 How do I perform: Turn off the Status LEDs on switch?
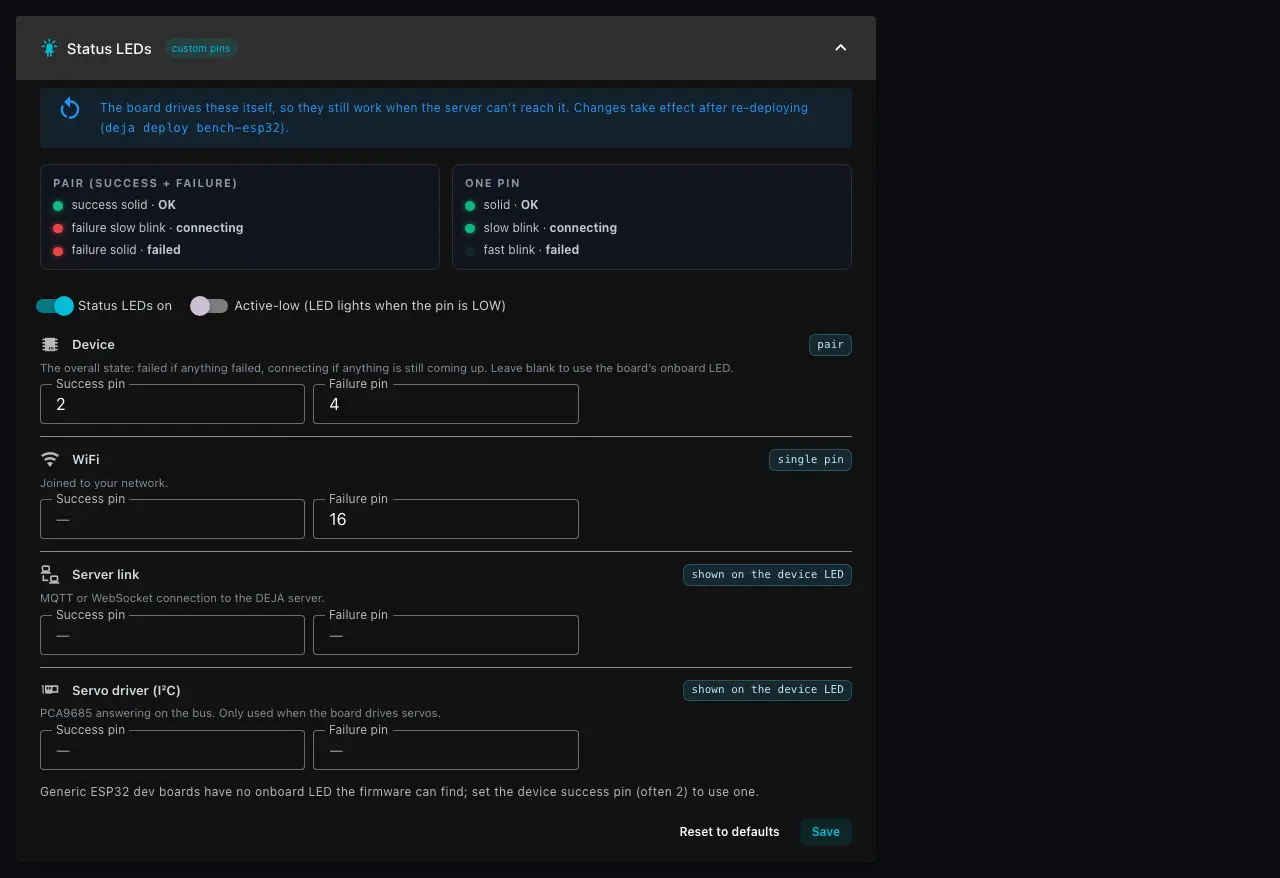pos(55,306)
